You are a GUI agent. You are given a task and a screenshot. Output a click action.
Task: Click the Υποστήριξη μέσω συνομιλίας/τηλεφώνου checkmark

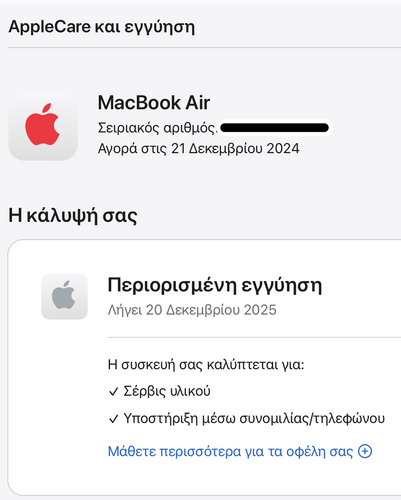(114, 419)
